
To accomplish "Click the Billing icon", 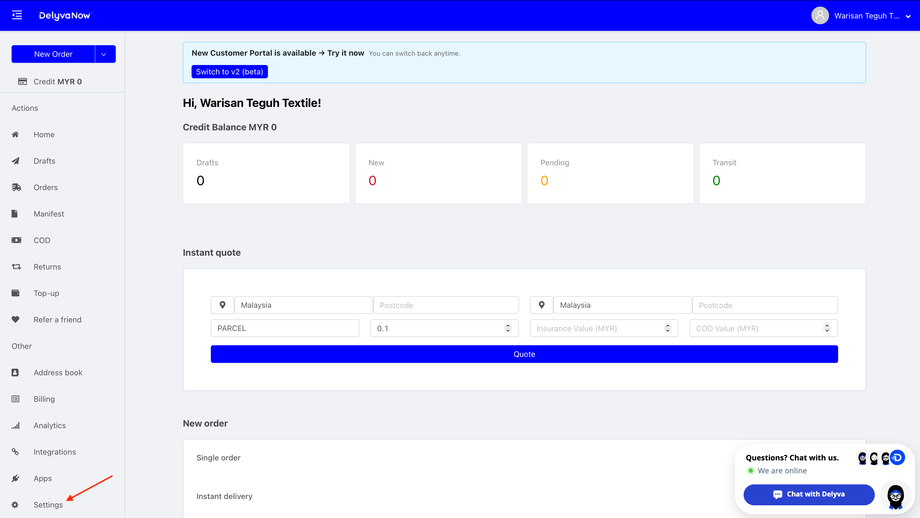I will coord(15,399).
